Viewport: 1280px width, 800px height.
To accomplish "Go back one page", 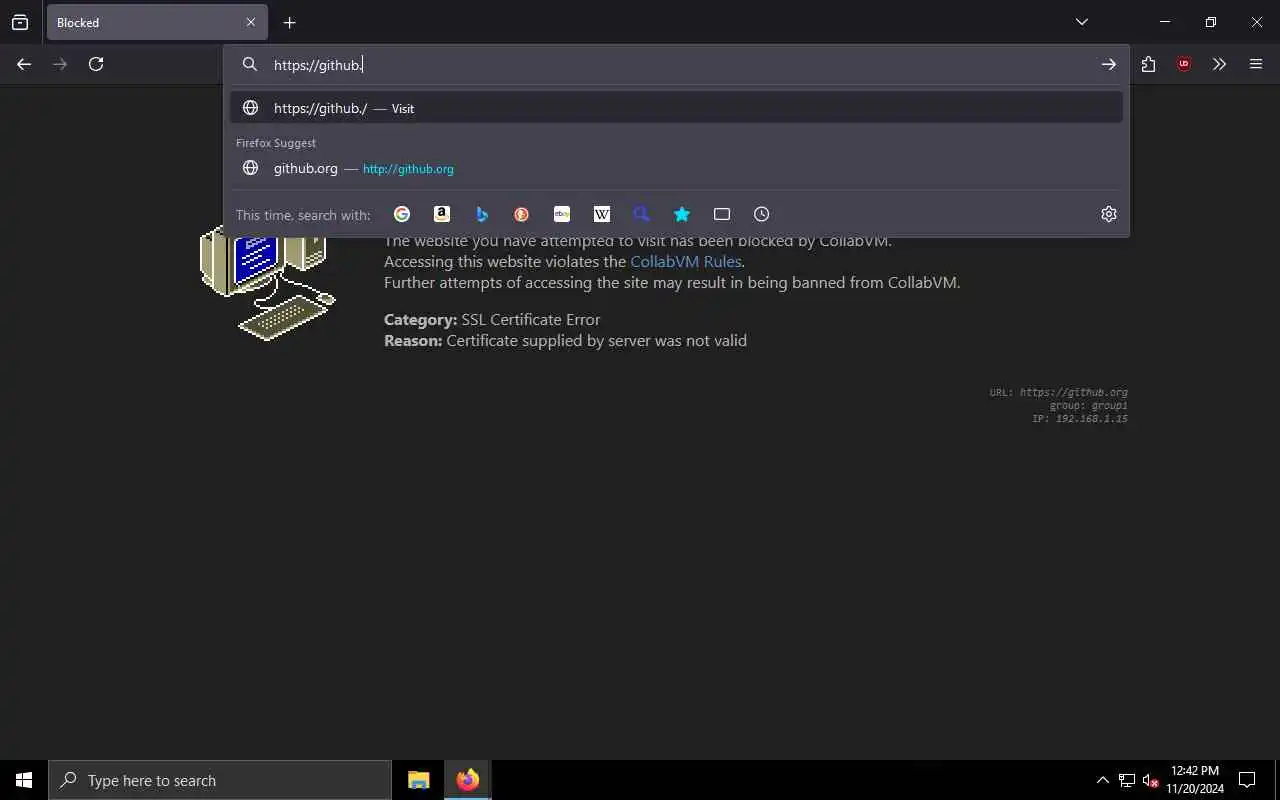I will pos(24,64).
